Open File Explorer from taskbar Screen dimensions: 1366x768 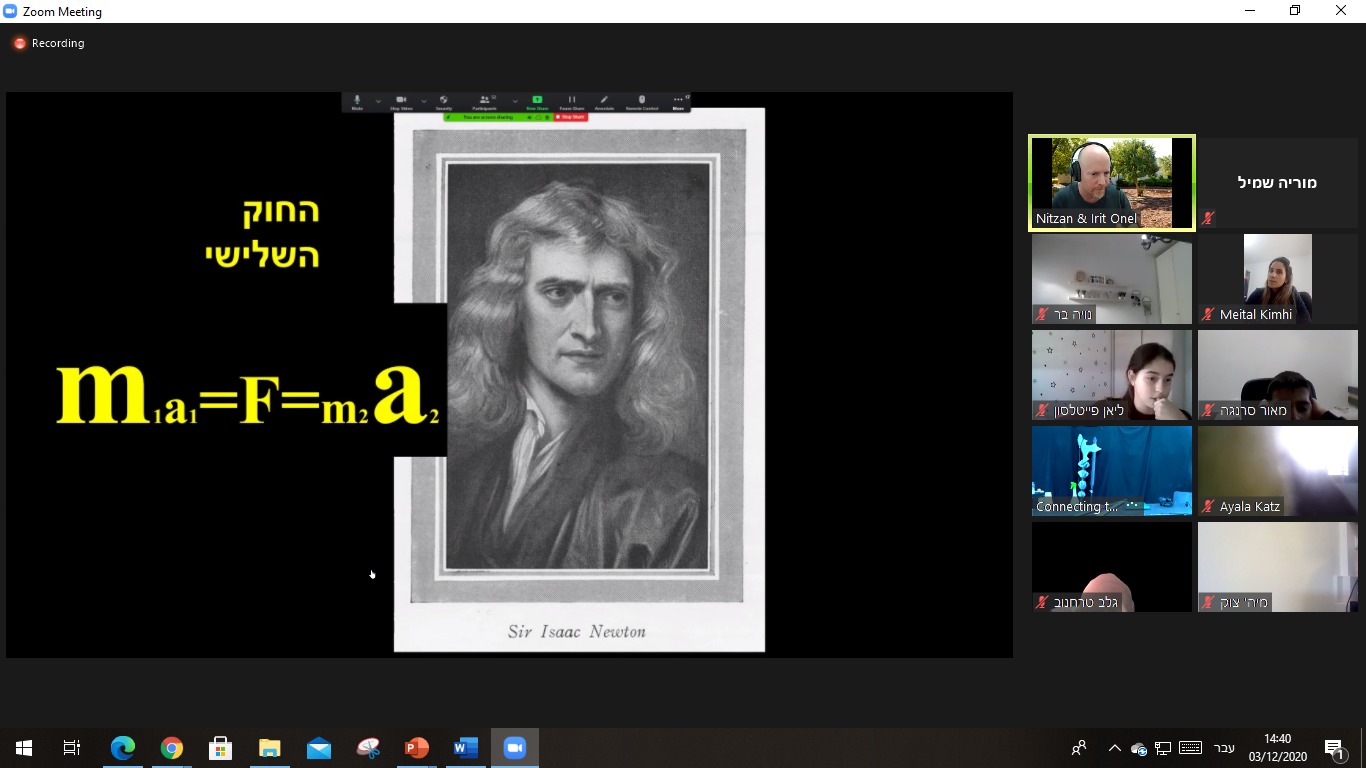coord(270,748)
